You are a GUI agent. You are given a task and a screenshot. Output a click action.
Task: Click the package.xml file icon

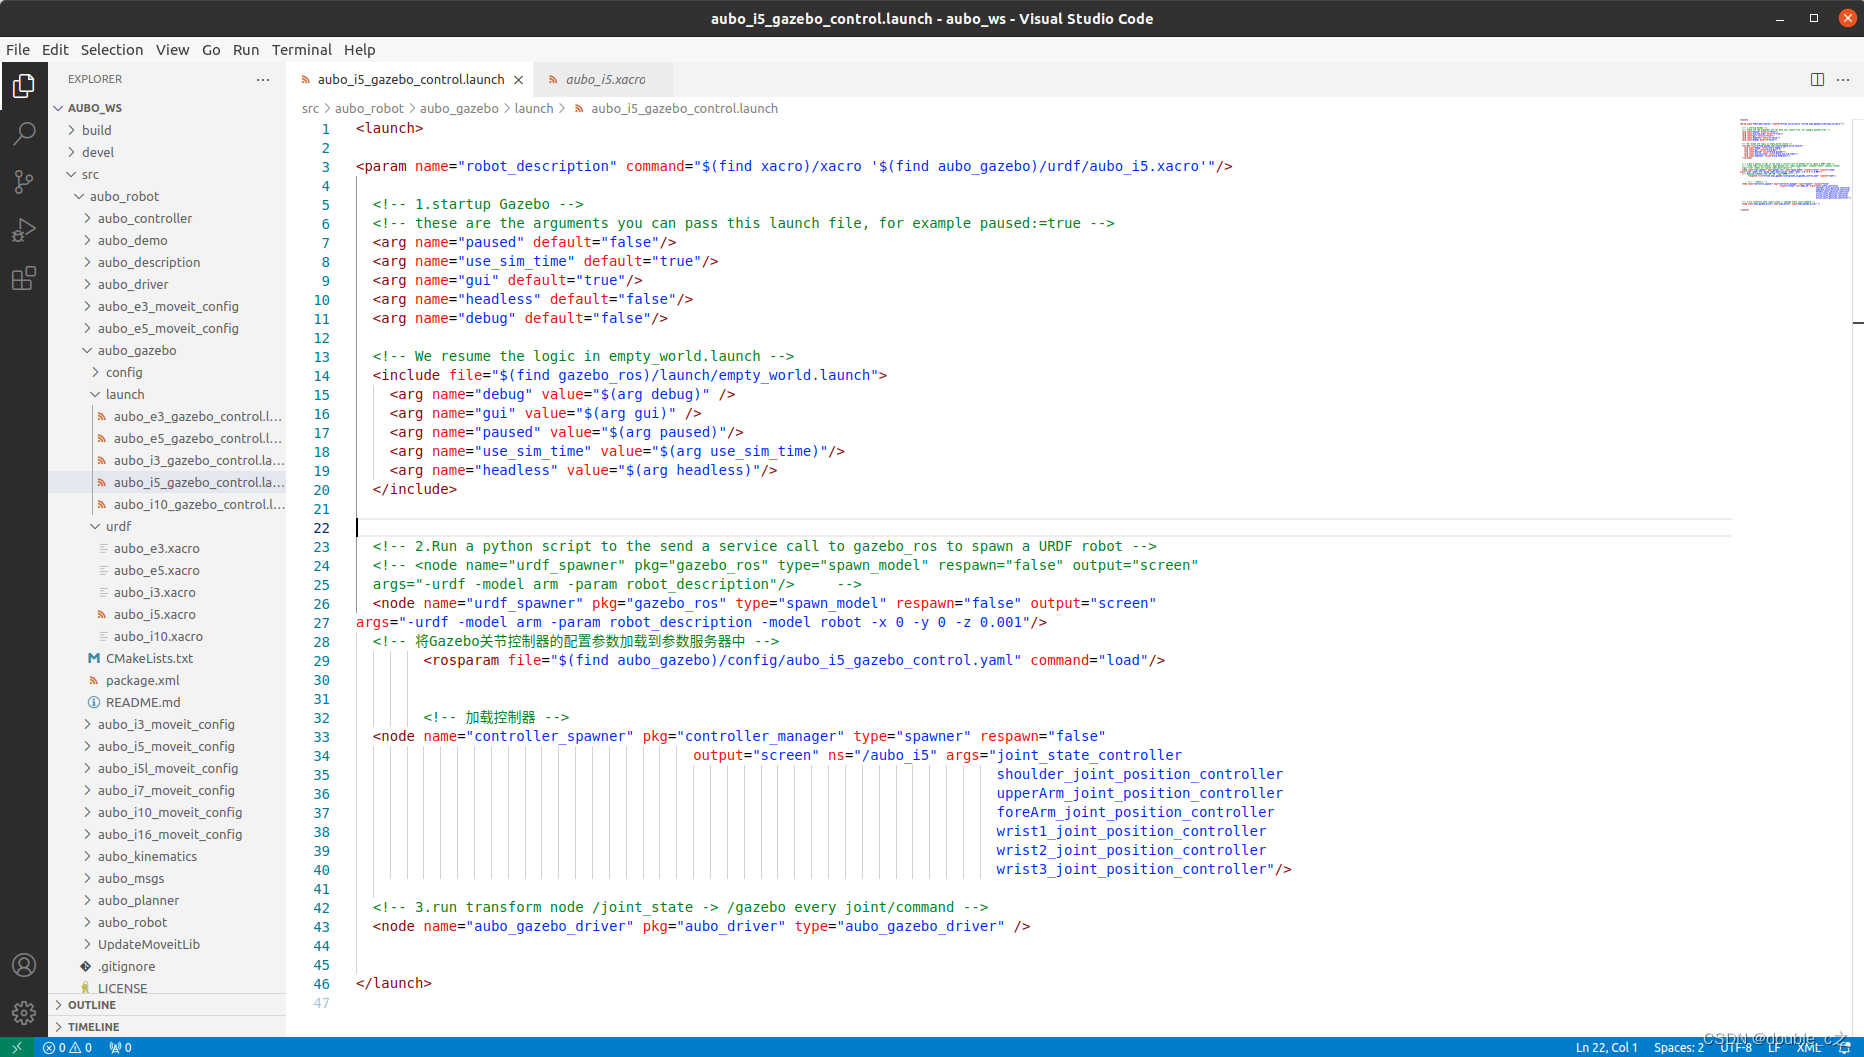pyautogui.click(x=94, y=680)
